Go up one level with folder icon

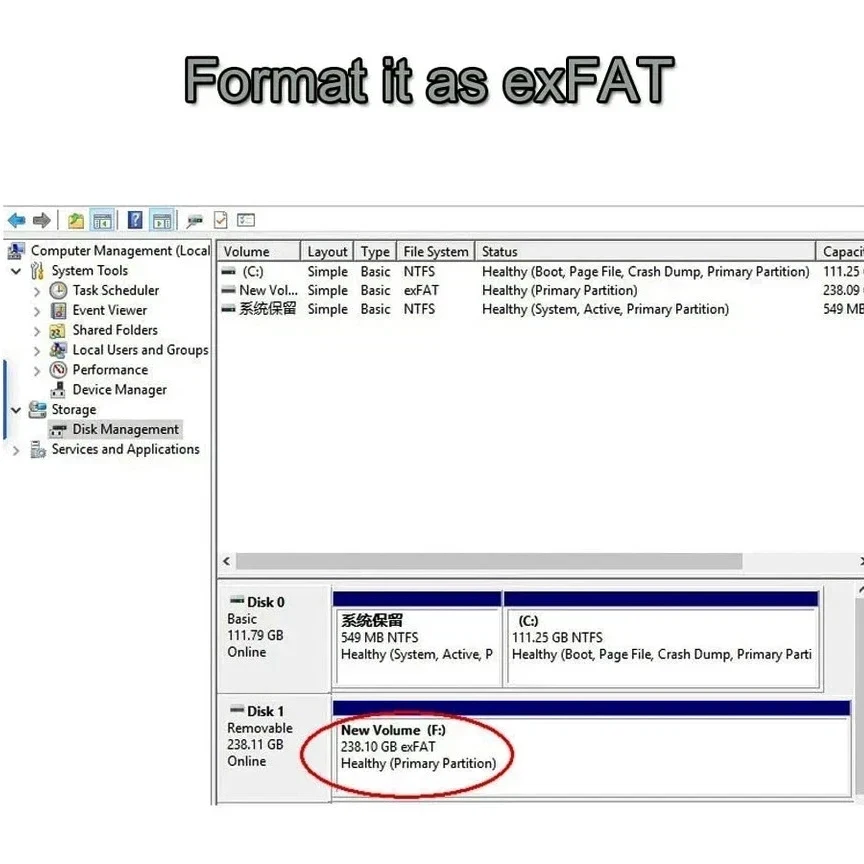coord(75,220)
